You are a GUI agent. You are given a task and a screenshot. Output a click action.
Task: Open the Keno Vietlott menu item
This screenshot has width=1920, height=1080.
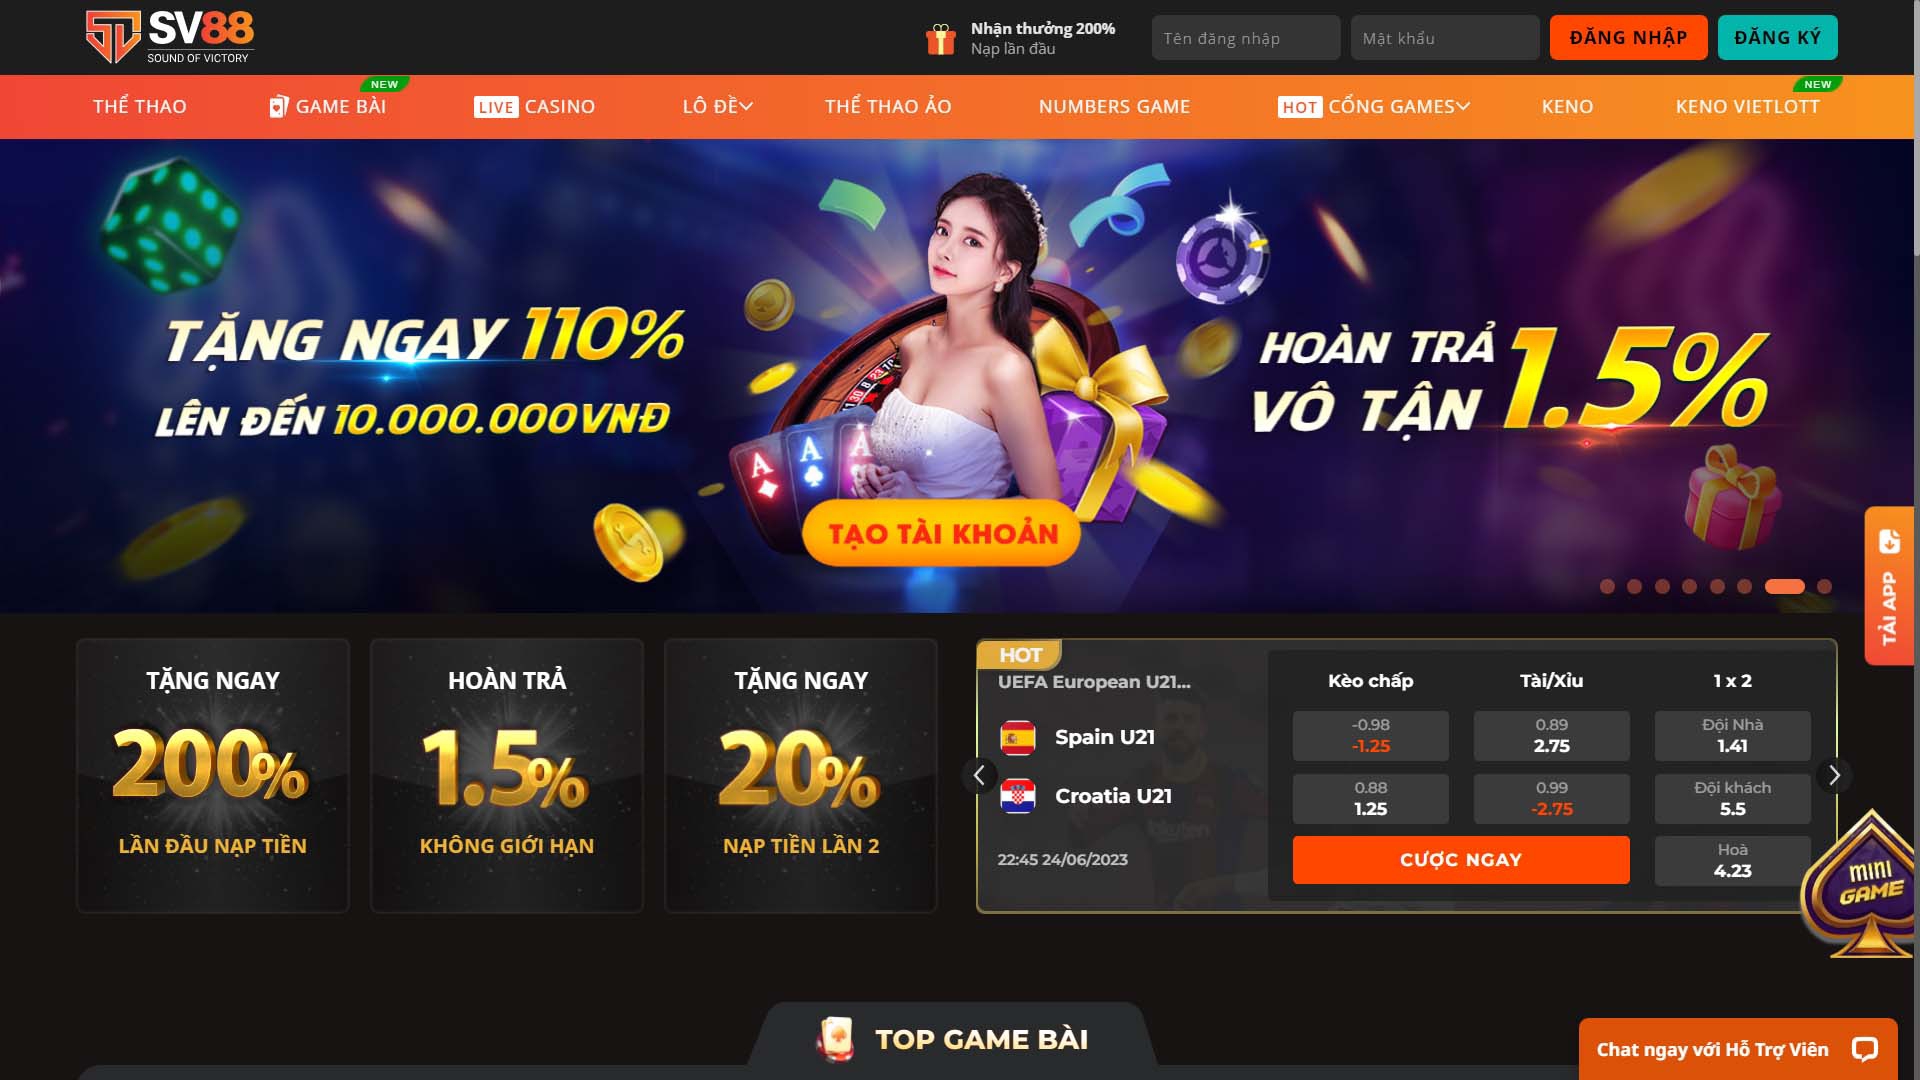(1747, 106)
